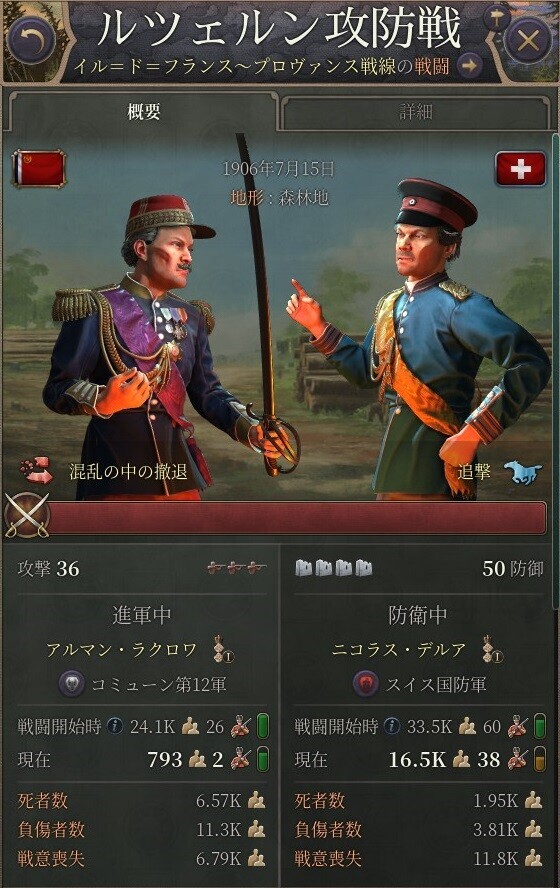The image size is (560, 888).
Task: Click the red battle progress bar
Action: 297,516
